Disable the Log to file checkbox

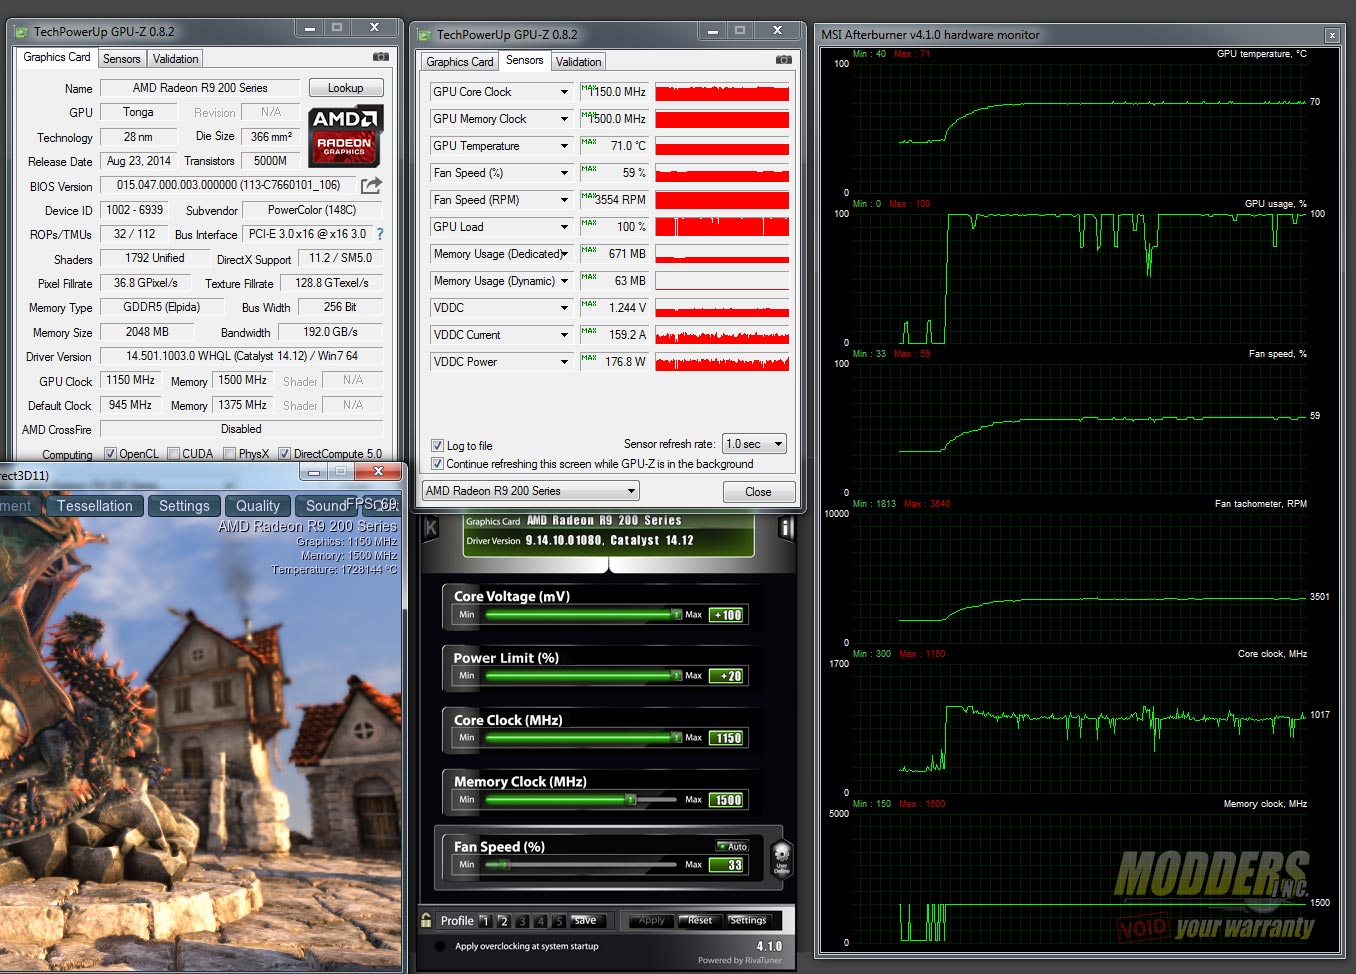pyautogui.click(x=437, y=446)
